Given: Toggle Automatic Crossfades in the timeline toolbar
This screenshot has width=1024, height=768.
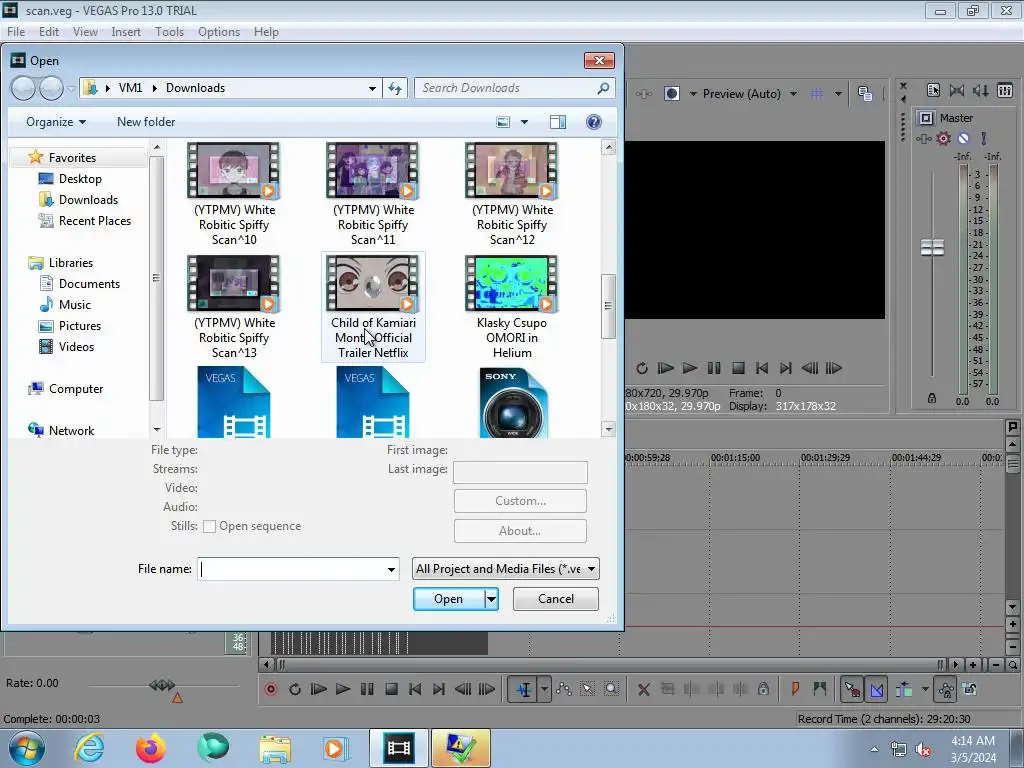Looking at the screenshot, I should (x=877, y=689).
